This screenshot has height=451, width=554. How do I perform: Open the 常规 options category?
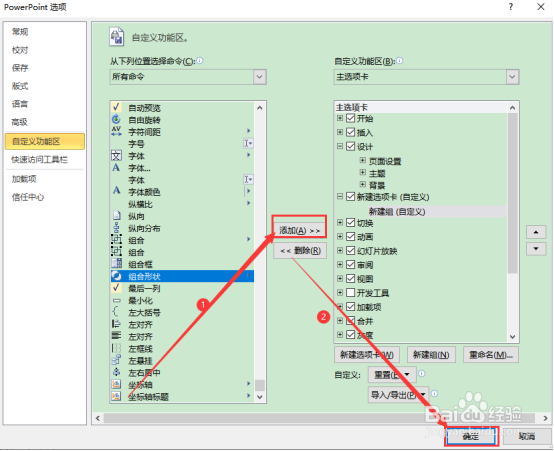(x=20, y=32)
